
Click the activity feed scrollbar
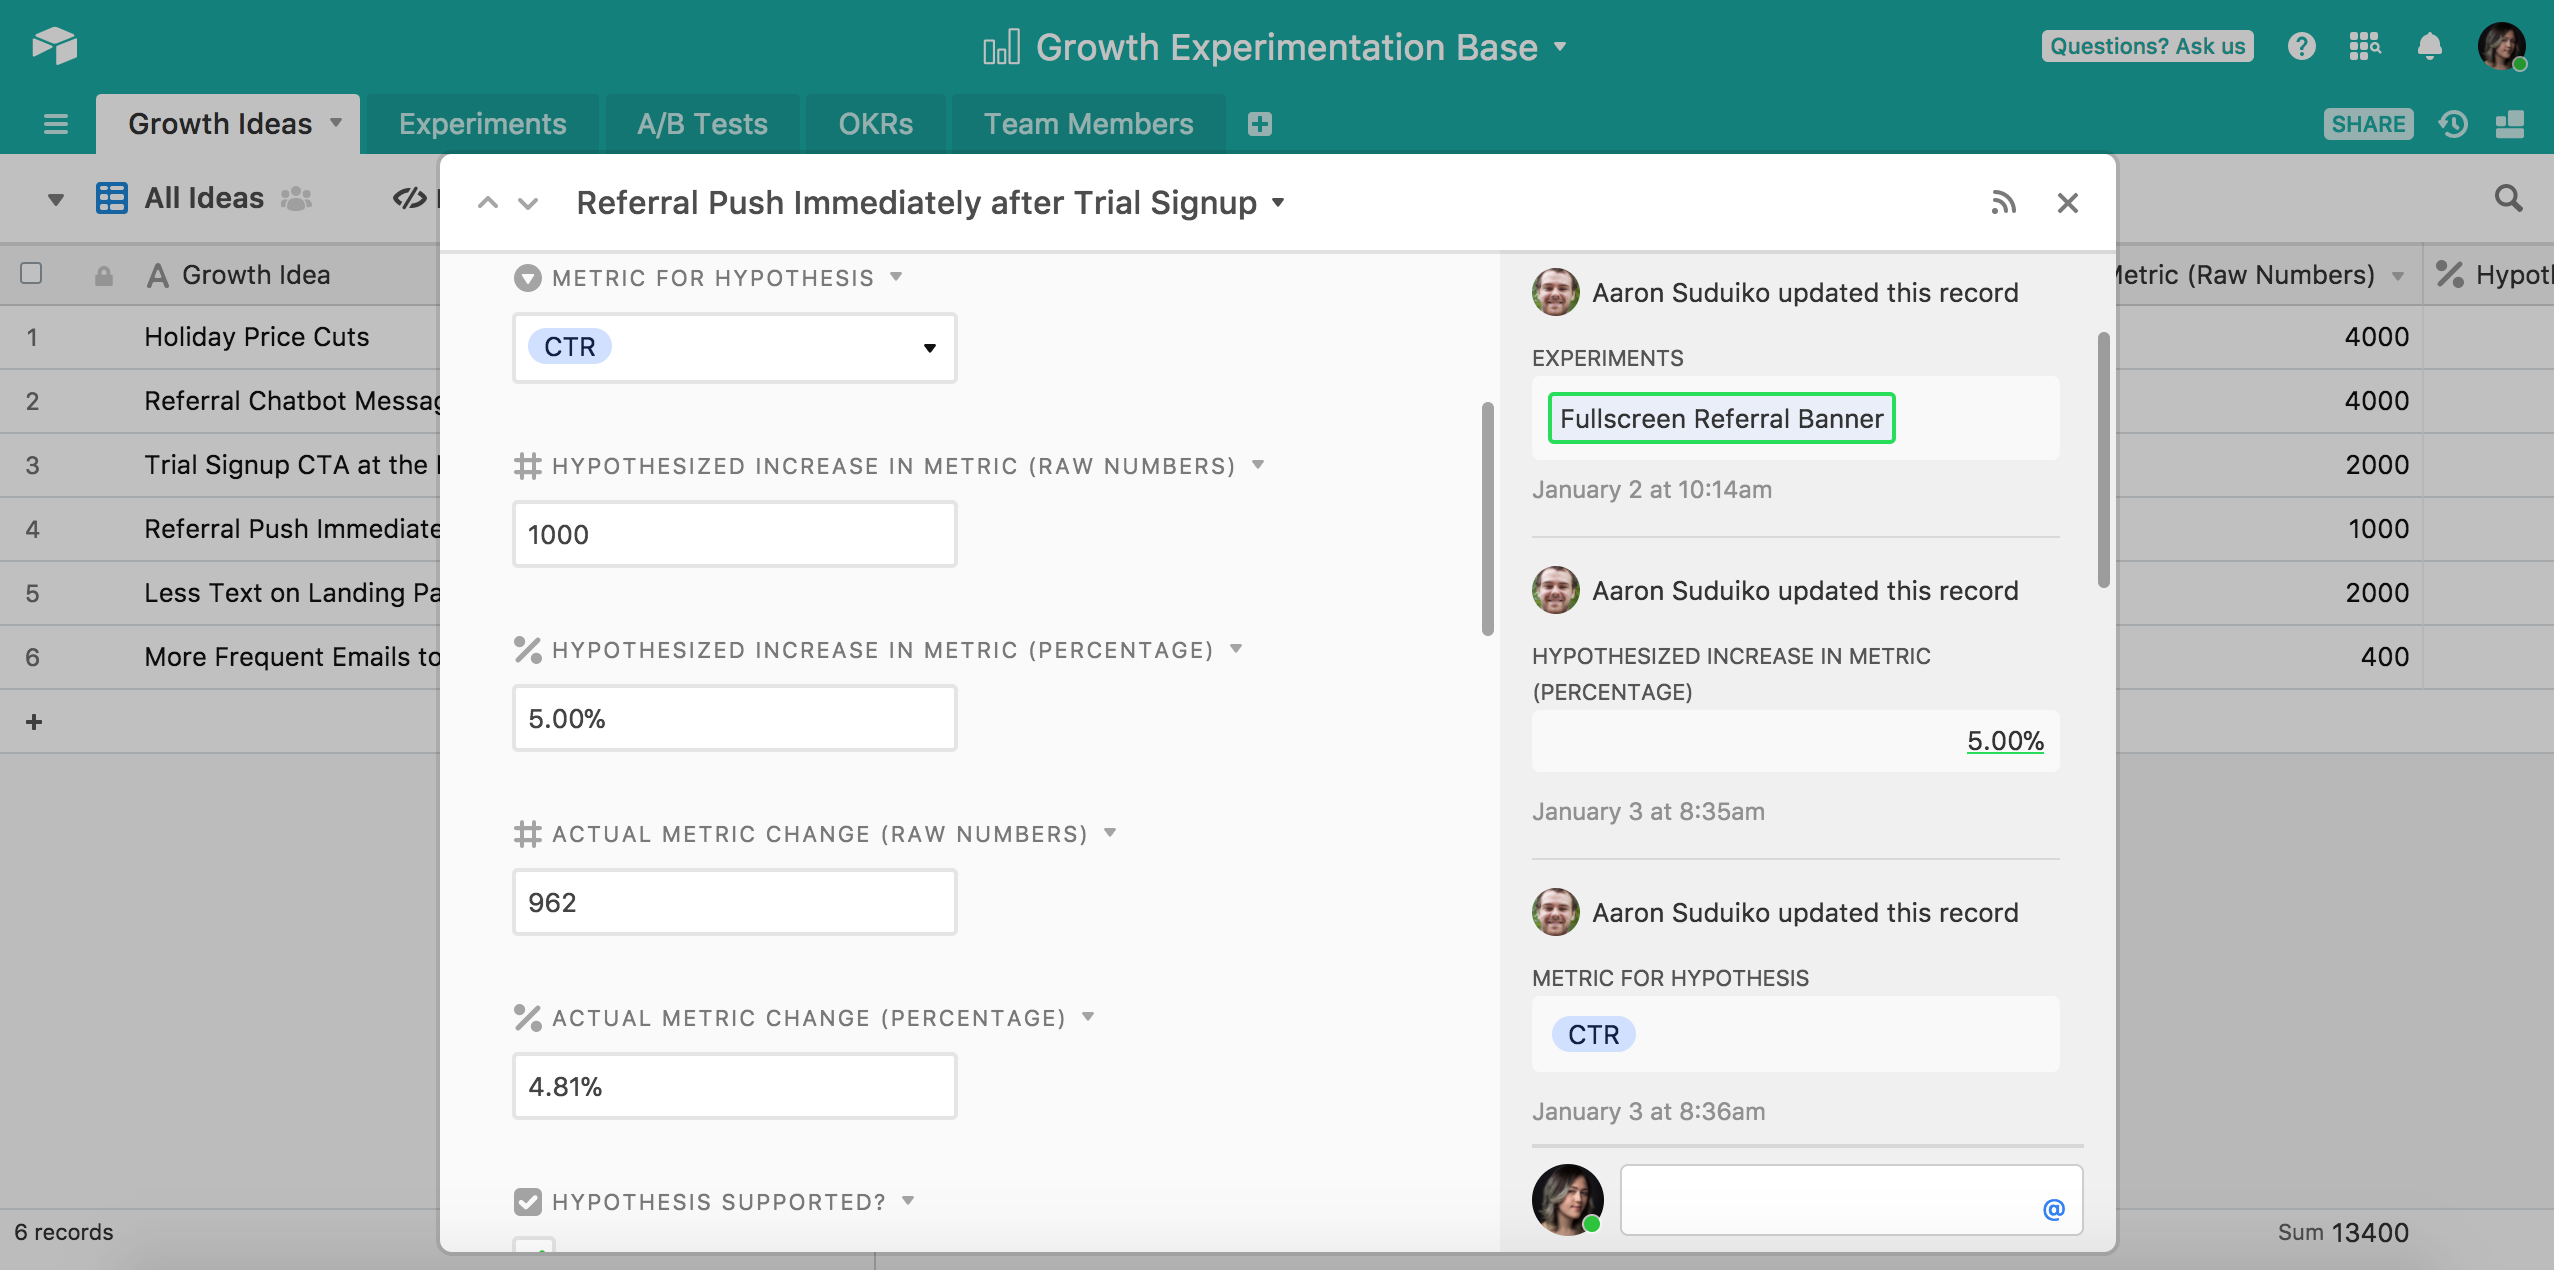tap(2103, 460)
